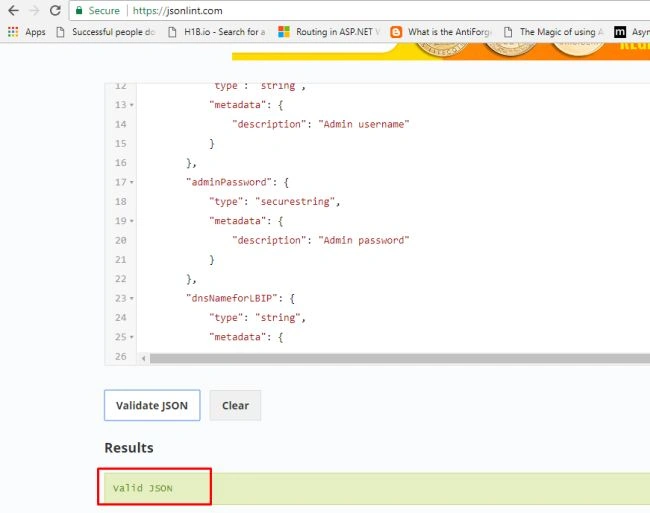
Task: Reload the page with refresh icon
Action: 55,10
